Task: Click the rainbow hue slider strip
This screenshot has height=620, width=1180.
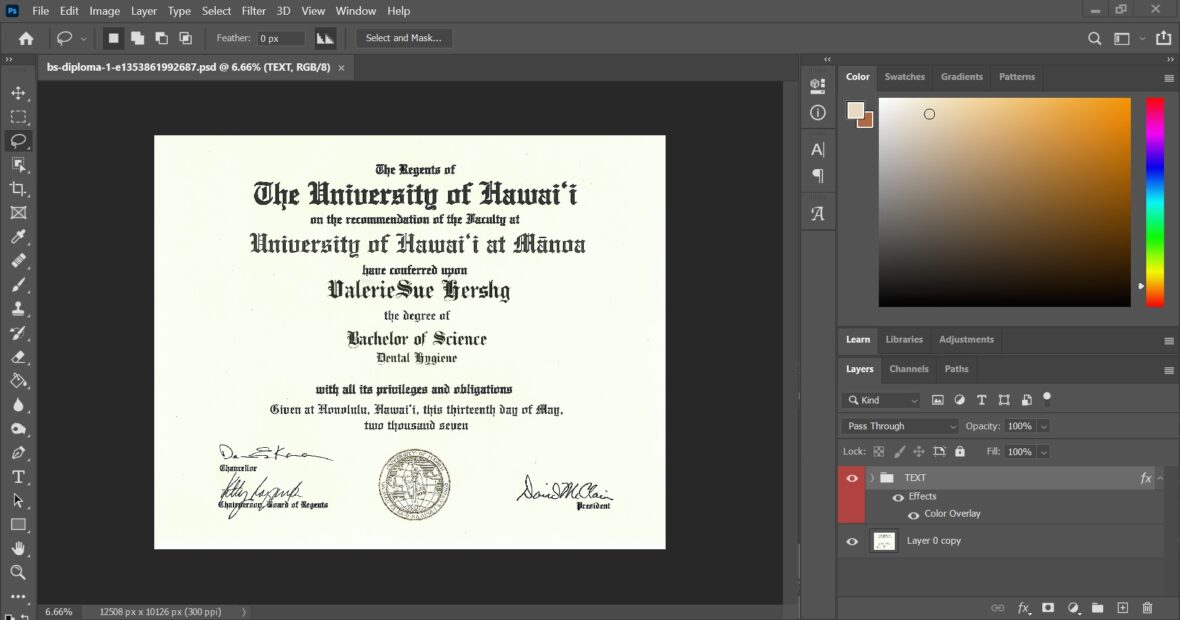Action: 1154,202
